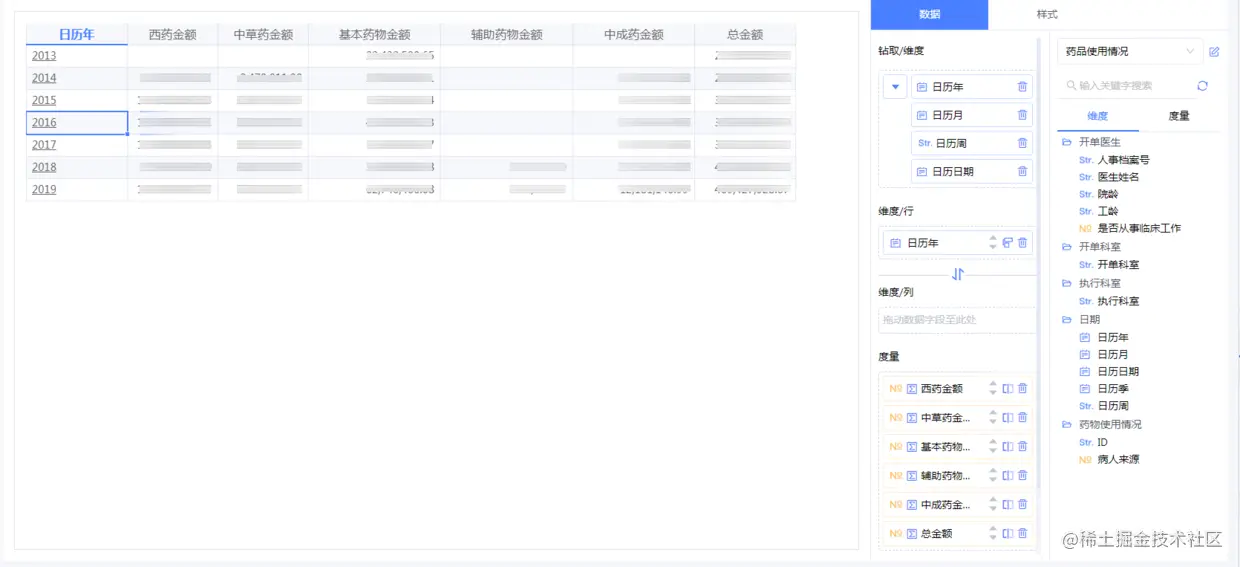This screenshot has width=1240, height=567.
Task: Open column settings icon for 中成药金额 measure
Action: [x=1007, y=505]
